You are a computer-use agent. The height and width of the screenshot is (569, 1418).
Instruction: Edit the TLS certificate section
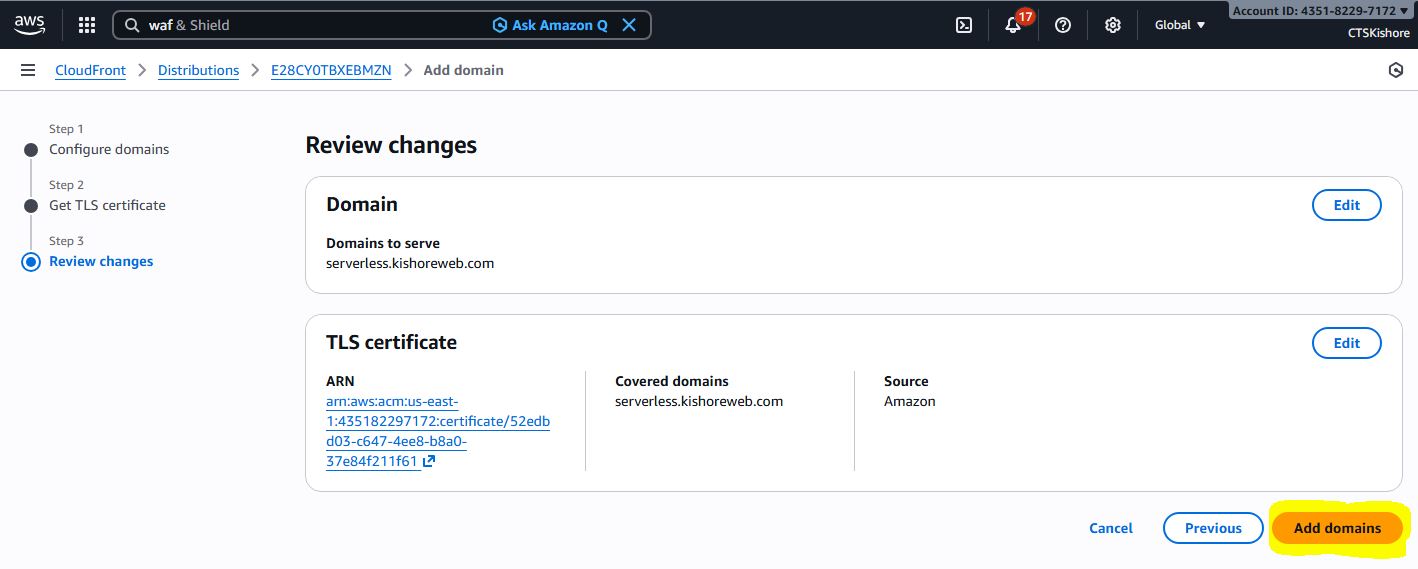coord(1346,343)
